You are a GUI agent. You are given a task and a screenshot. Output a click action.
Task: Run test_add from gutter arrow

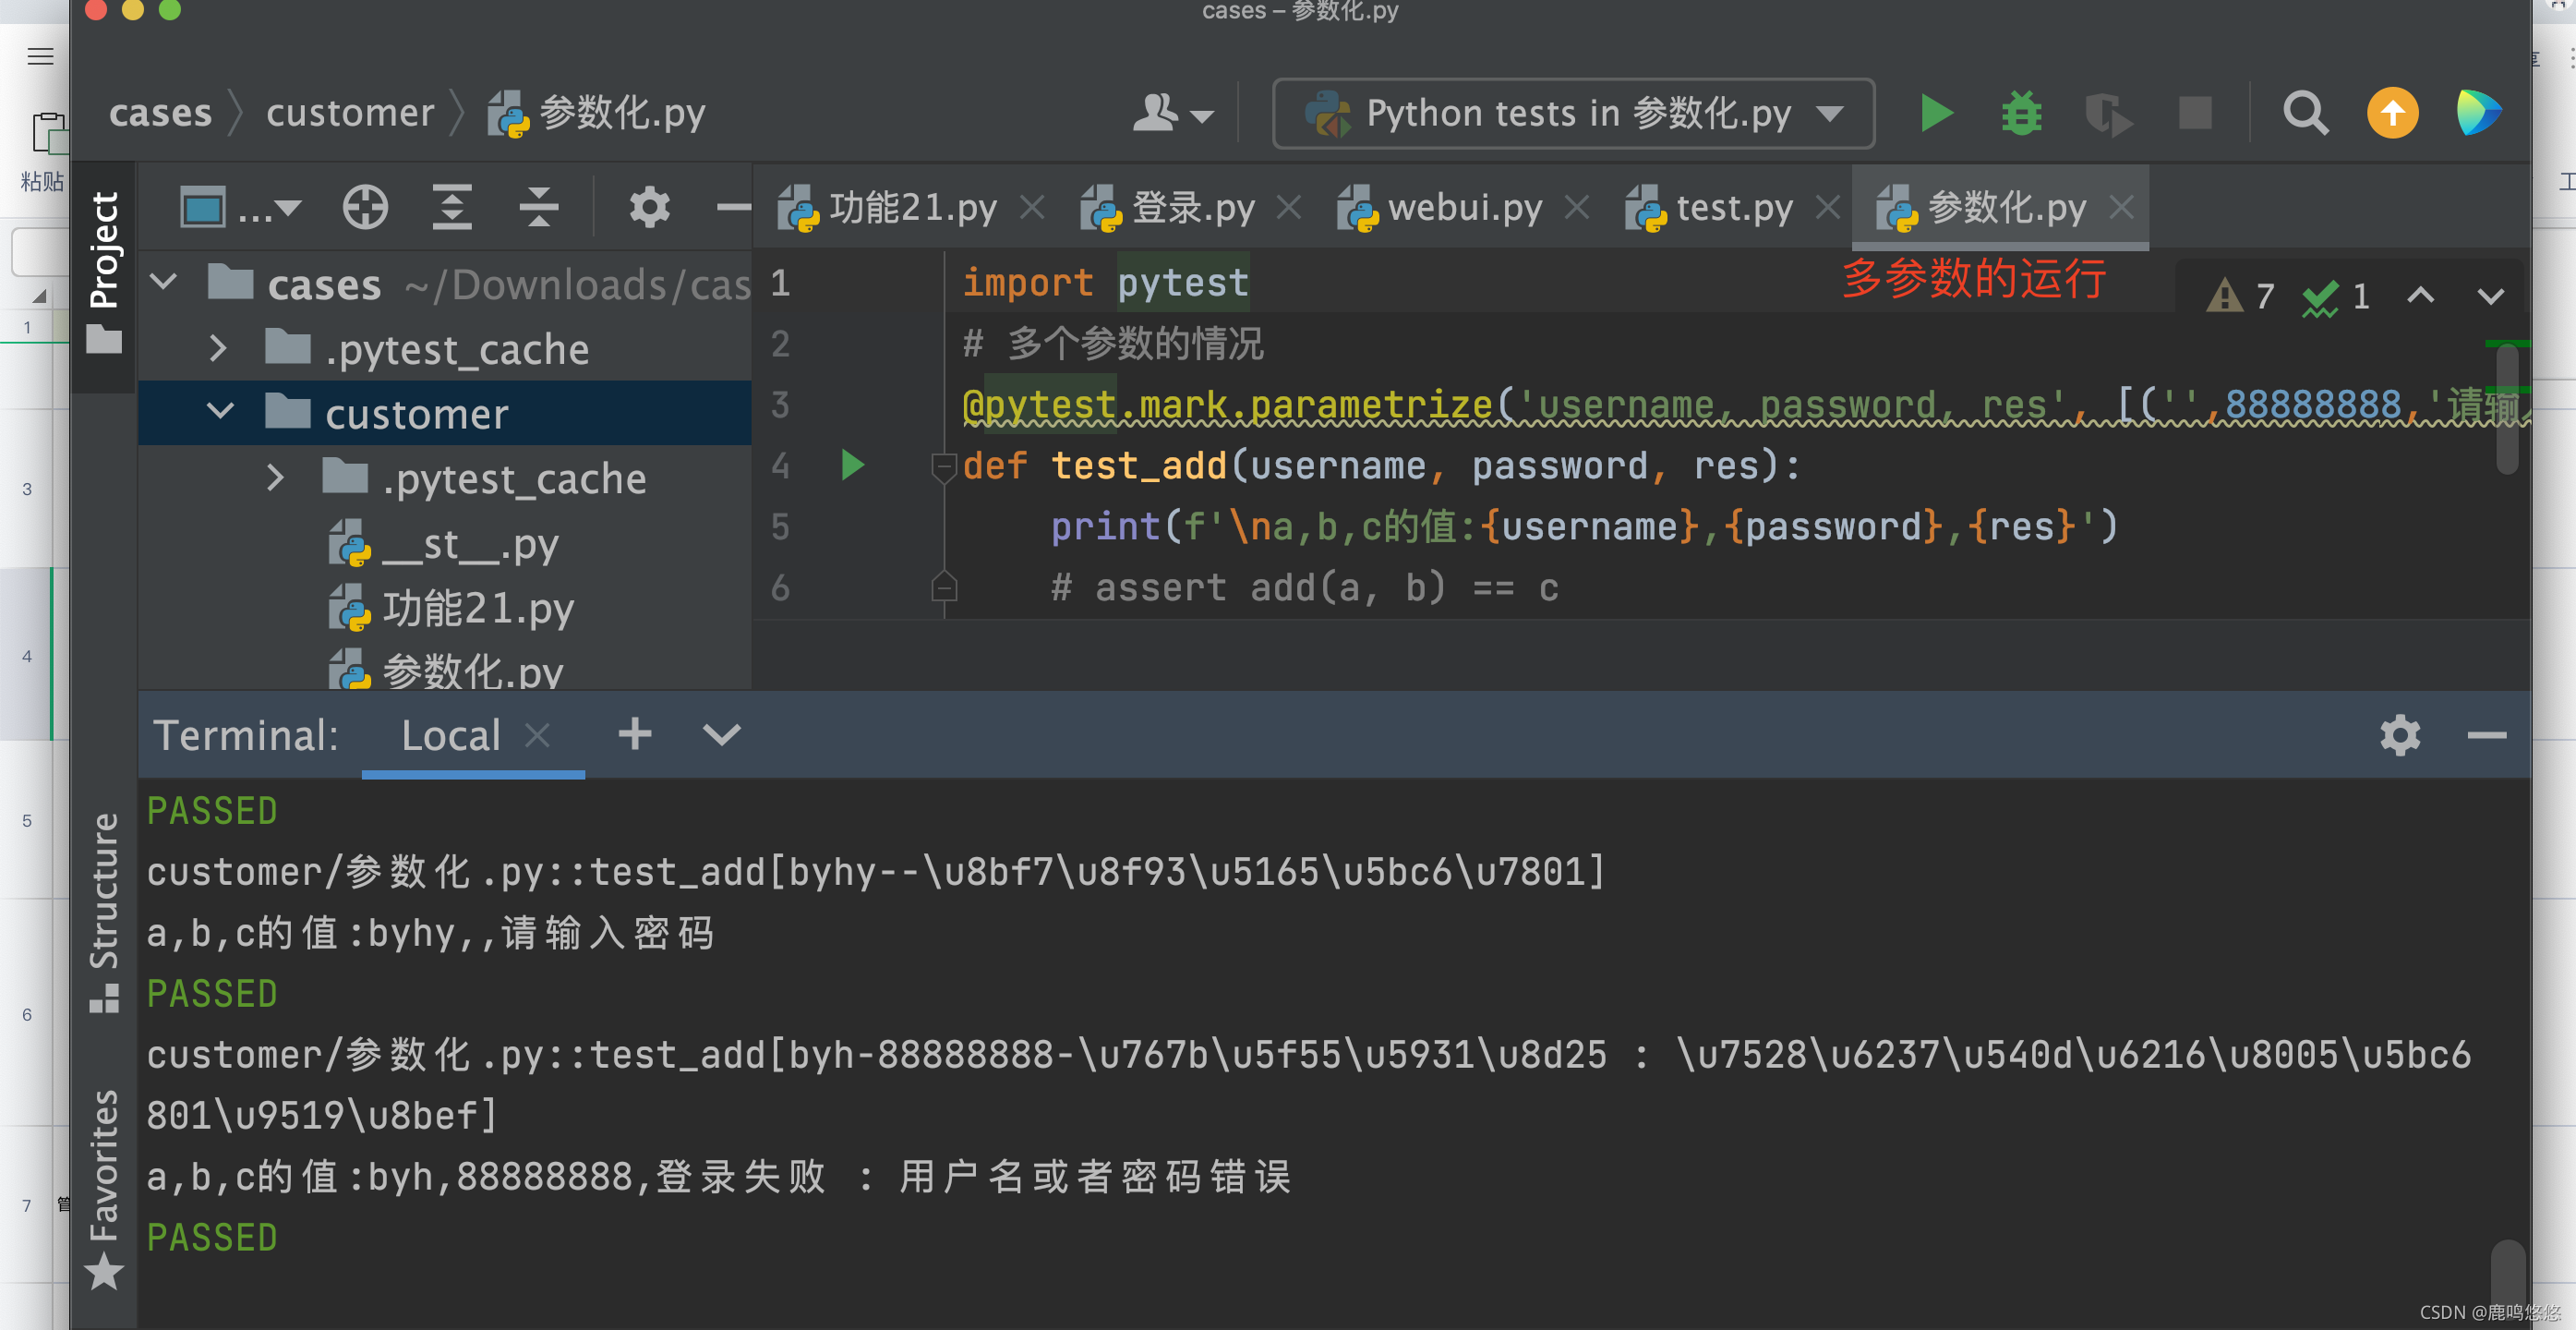pyautogui.click(x=852, y=465)
